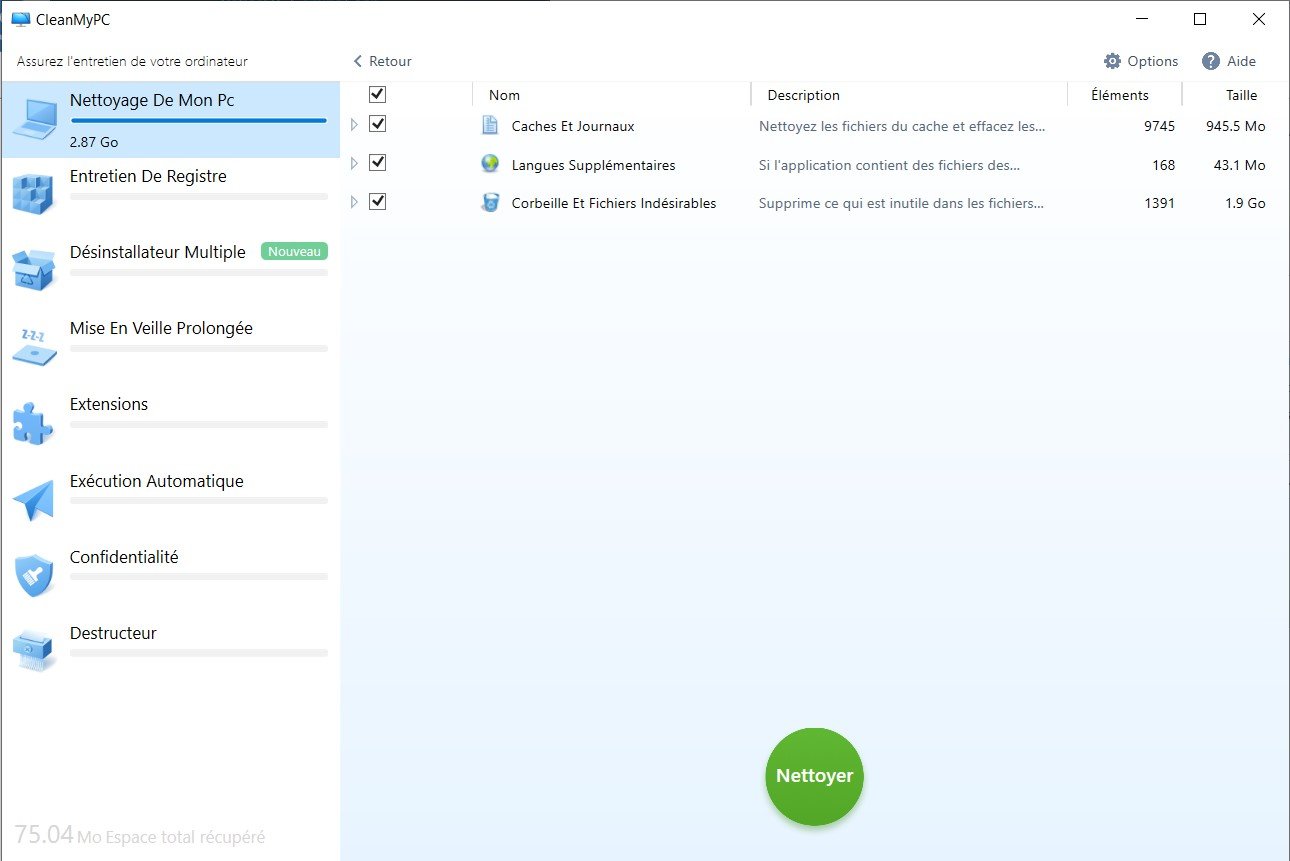Image resolution: width=1290 pixels, height=861 pixels.
Task: Open Exécution Automatique section
Action: coord(171,500)
